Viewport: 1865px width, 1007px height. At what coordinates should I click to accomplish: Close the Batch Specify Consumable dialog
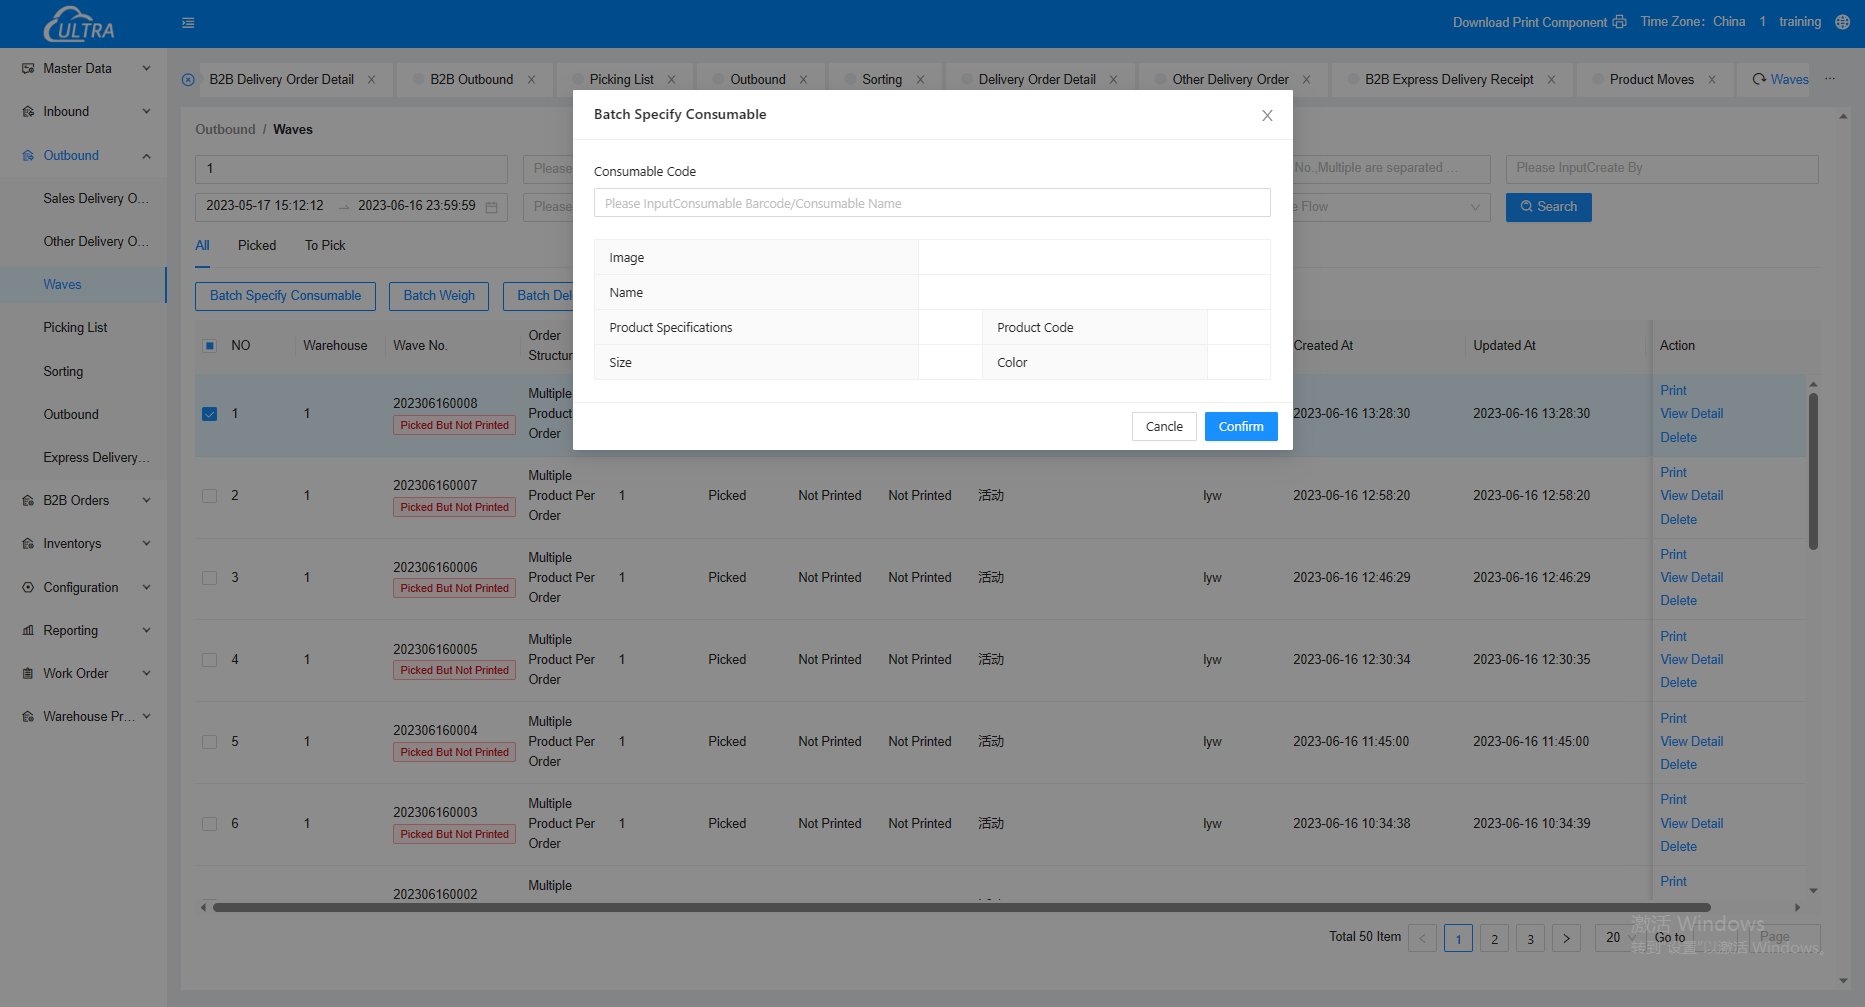tap(1267, 115)
